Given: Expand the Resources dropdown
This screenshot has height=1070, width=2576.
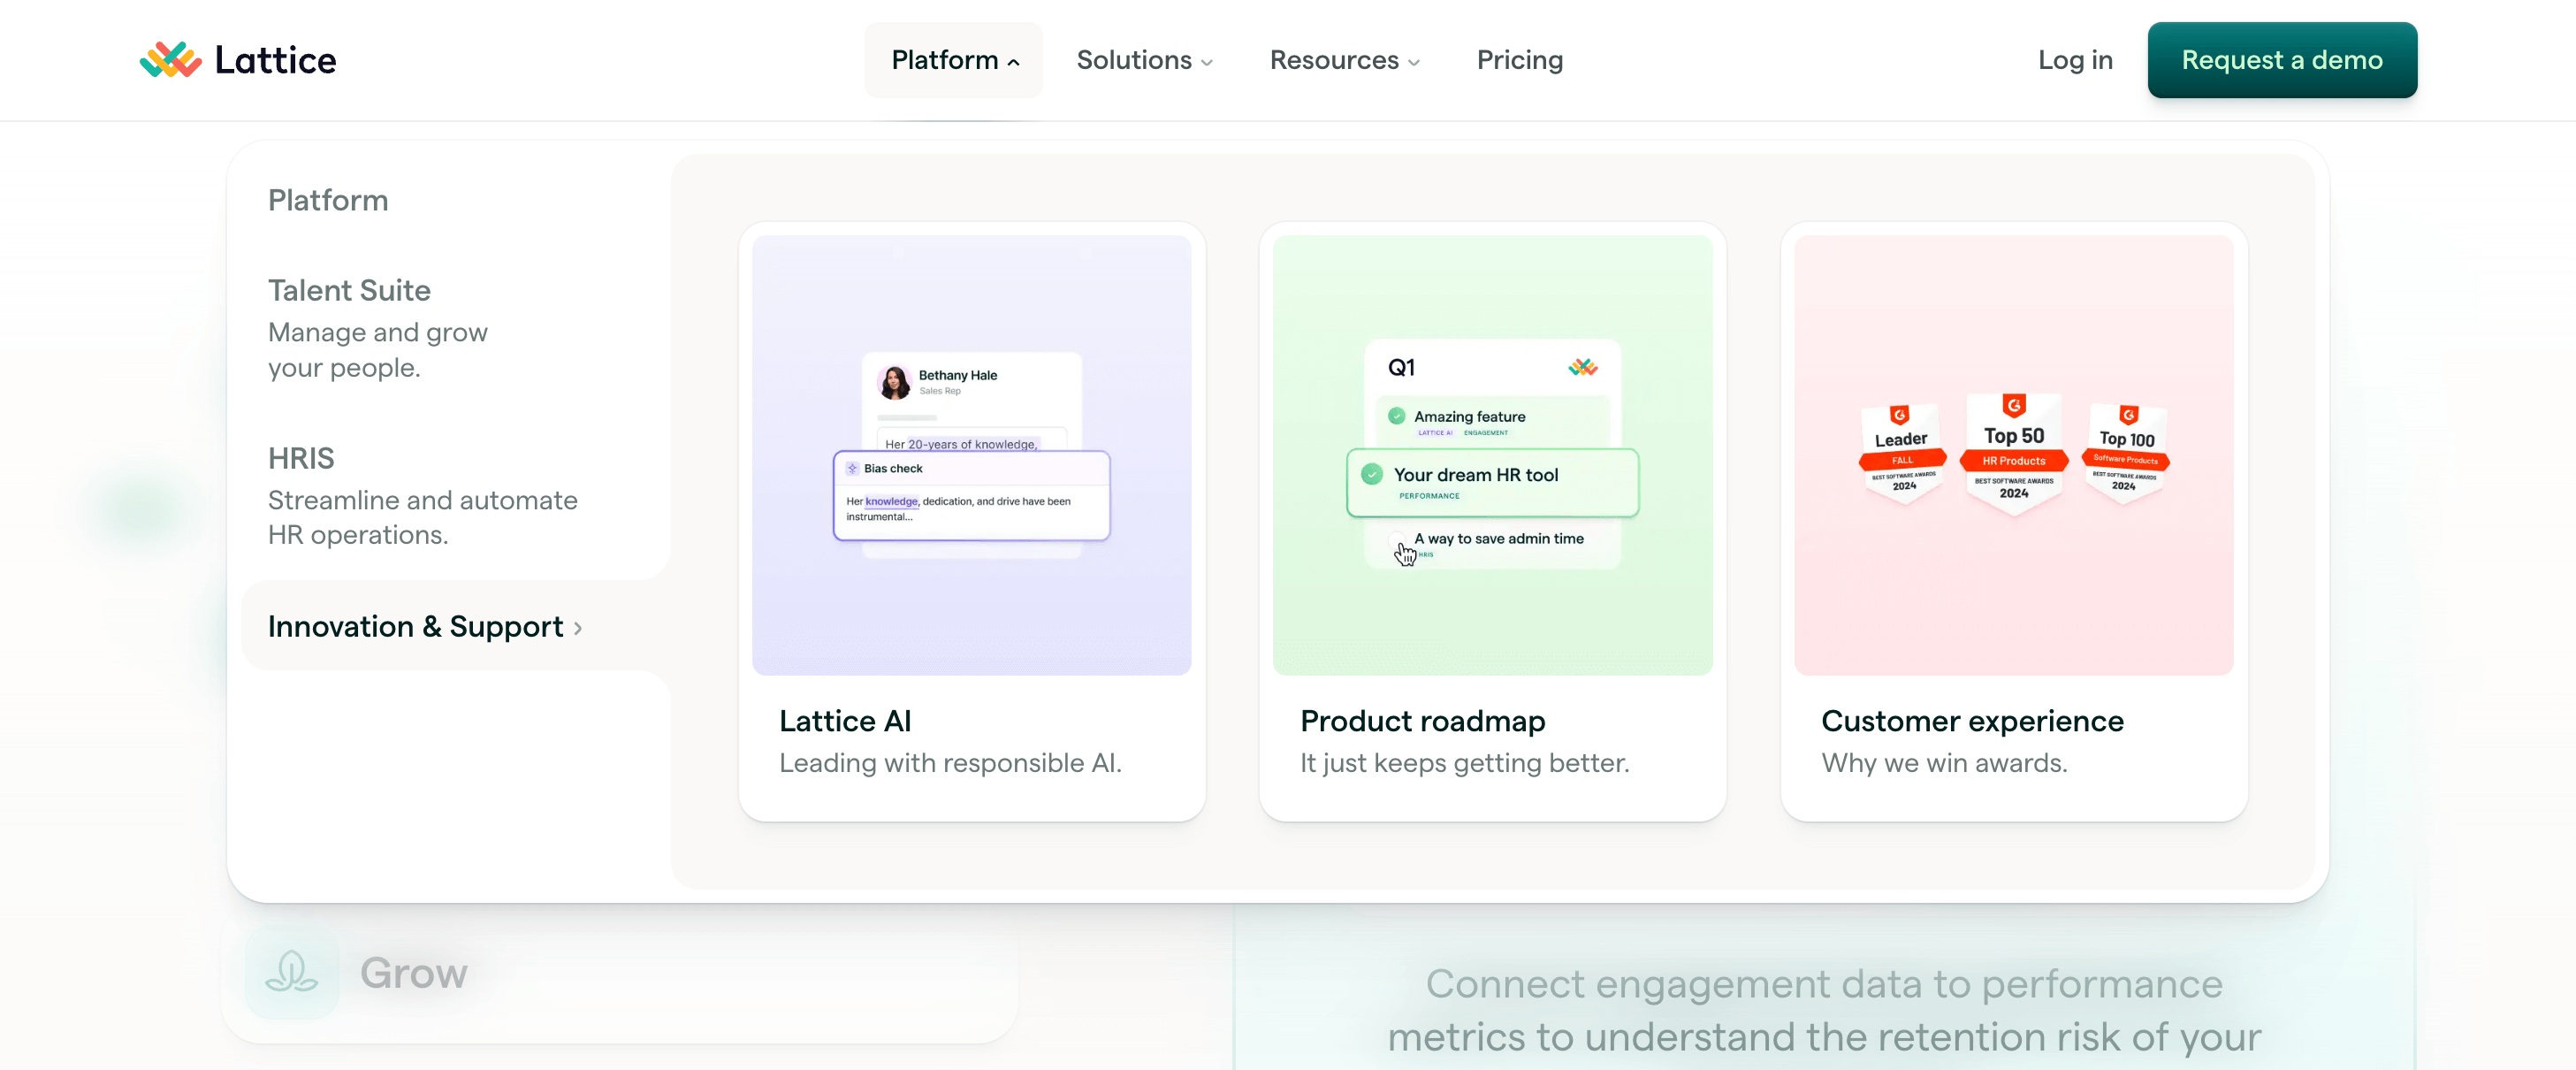Looking at the screenshot, I should 1343,60.
